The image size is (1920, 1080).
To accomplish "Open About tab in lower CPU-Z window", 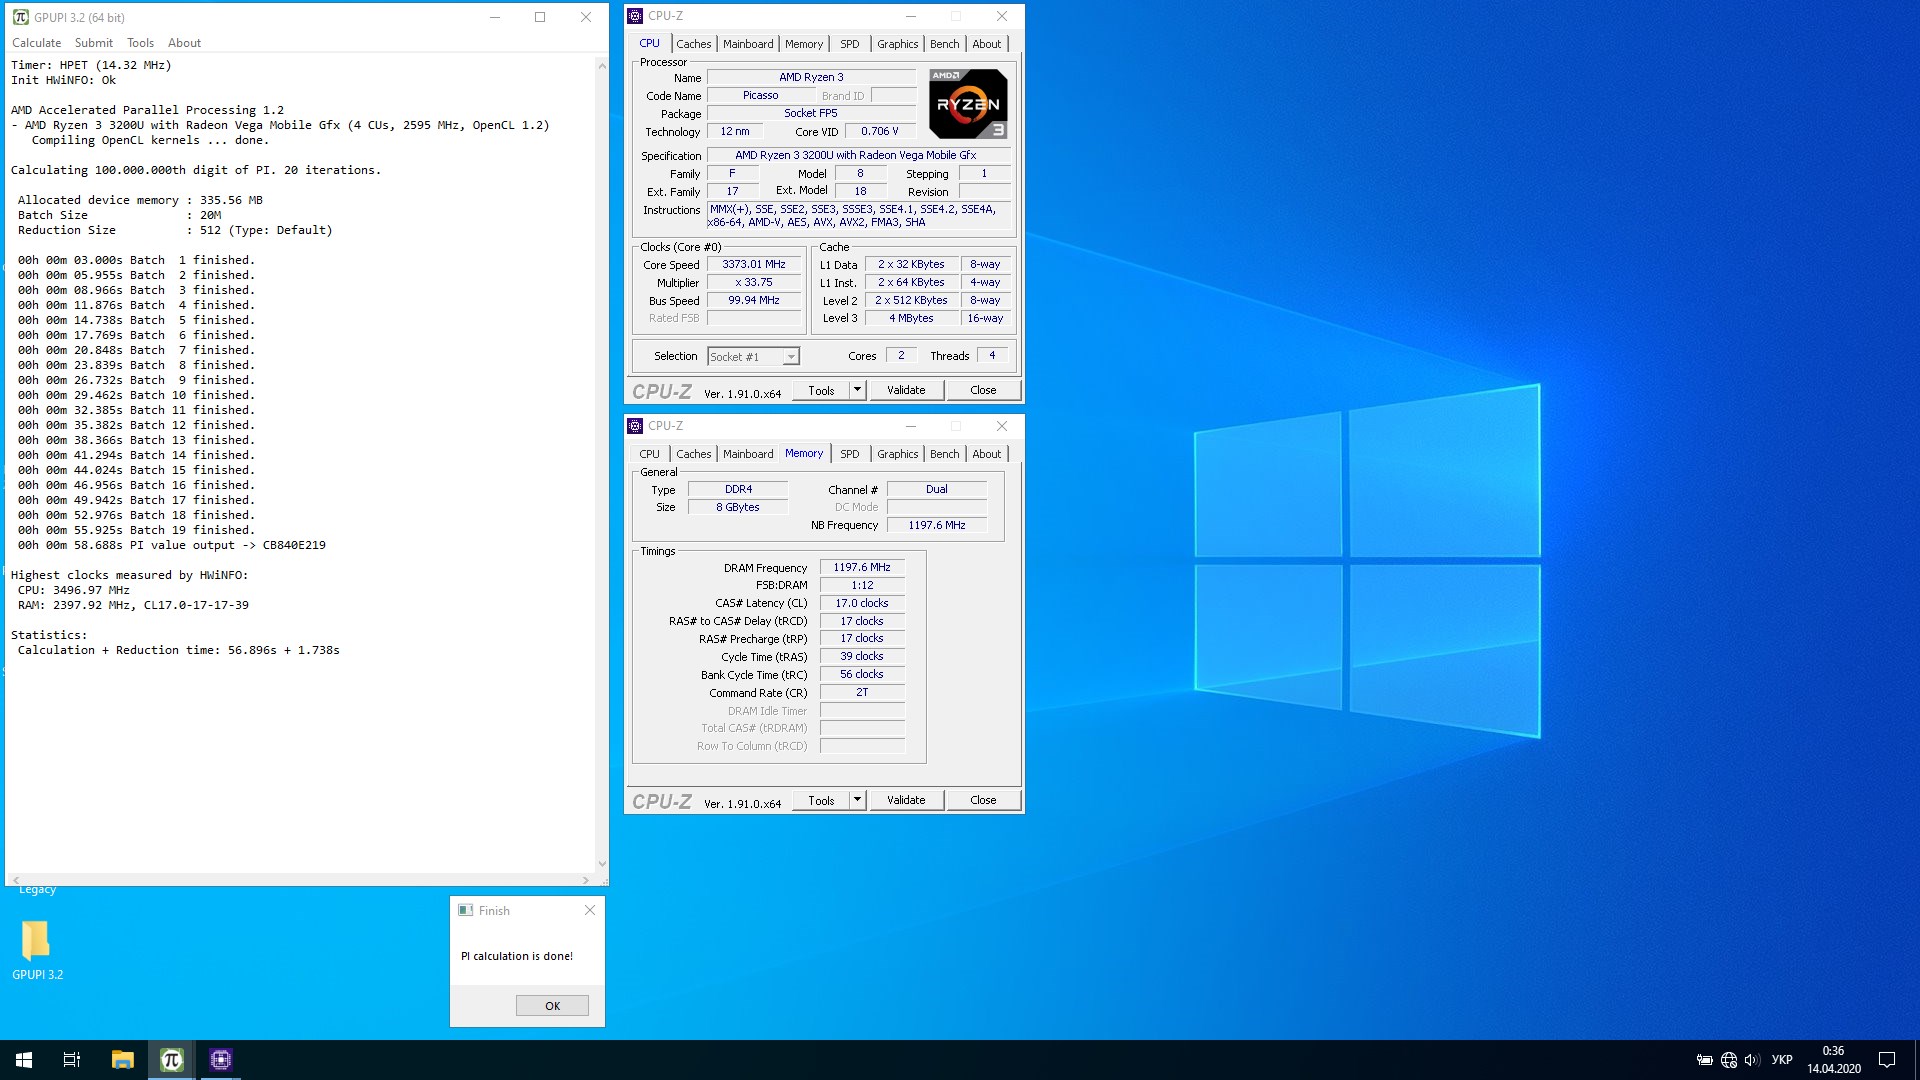I will pos(986,454).
